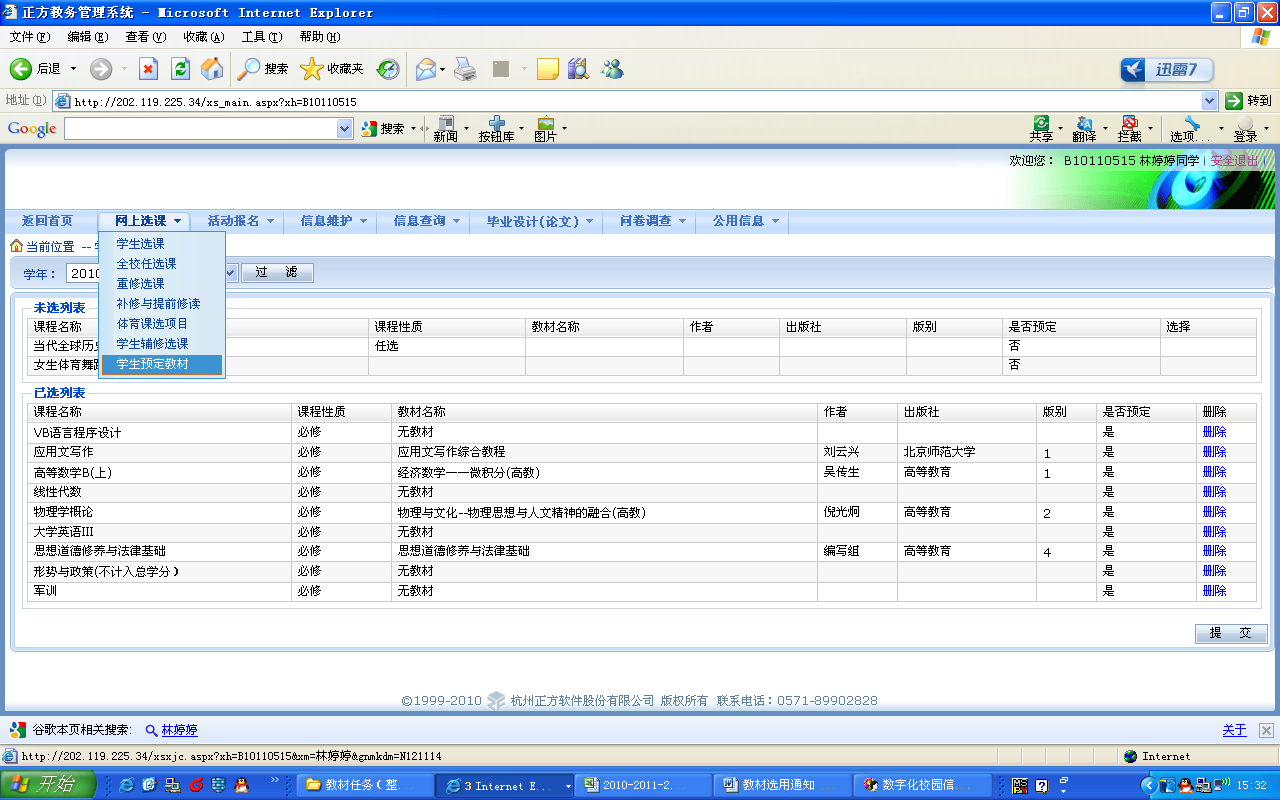Click the Print icon in the toolbar

pyautogui.click(x=465, y=69)
